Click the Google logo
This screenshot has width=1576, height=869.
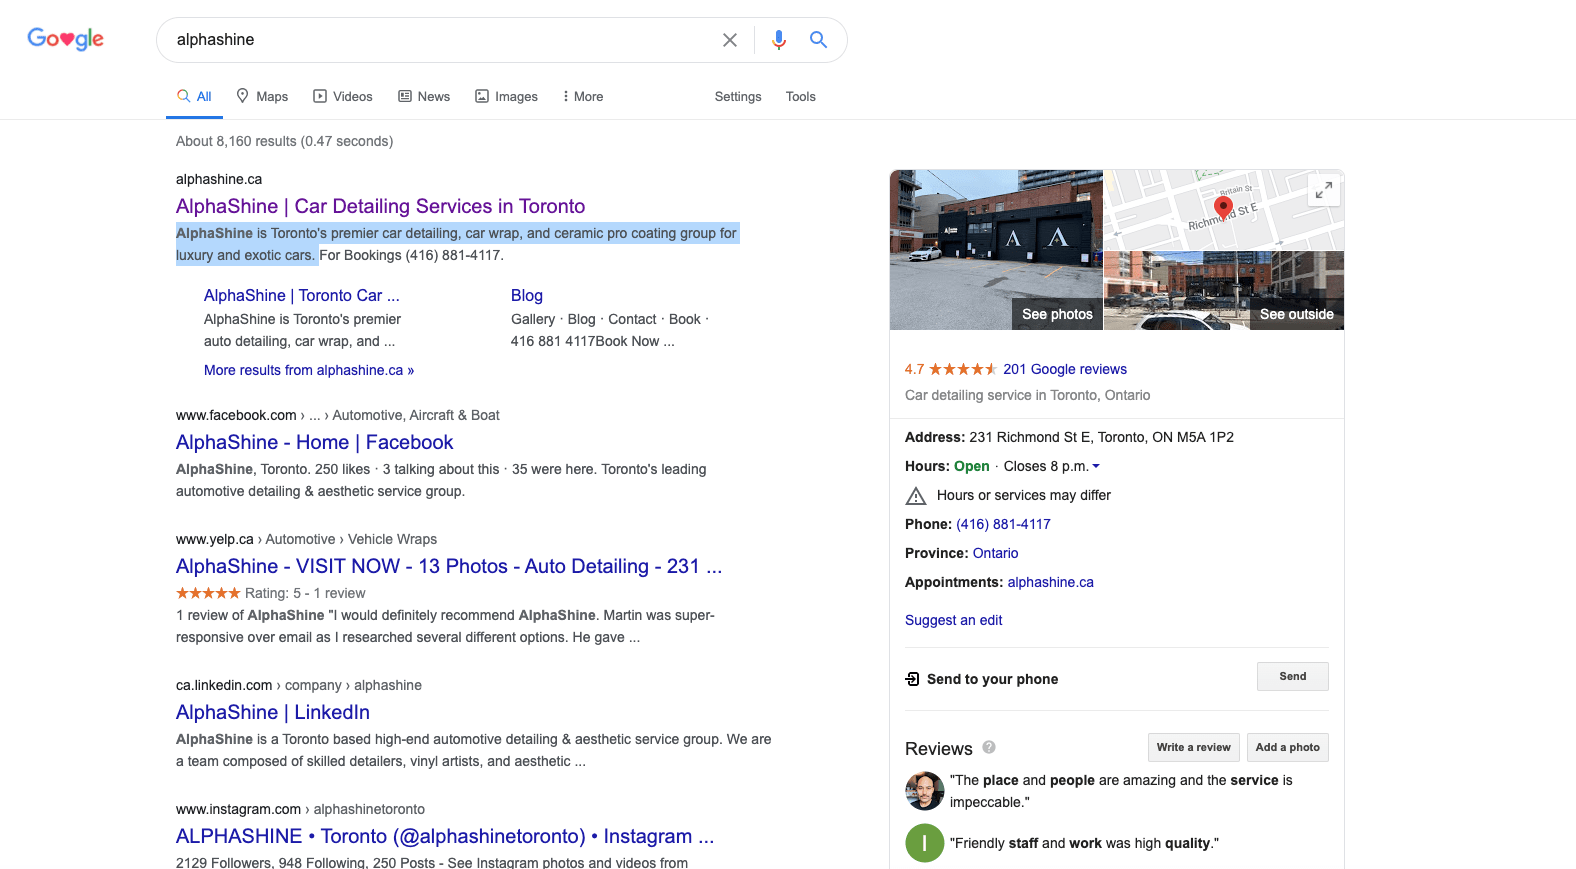tap(65, 39)
